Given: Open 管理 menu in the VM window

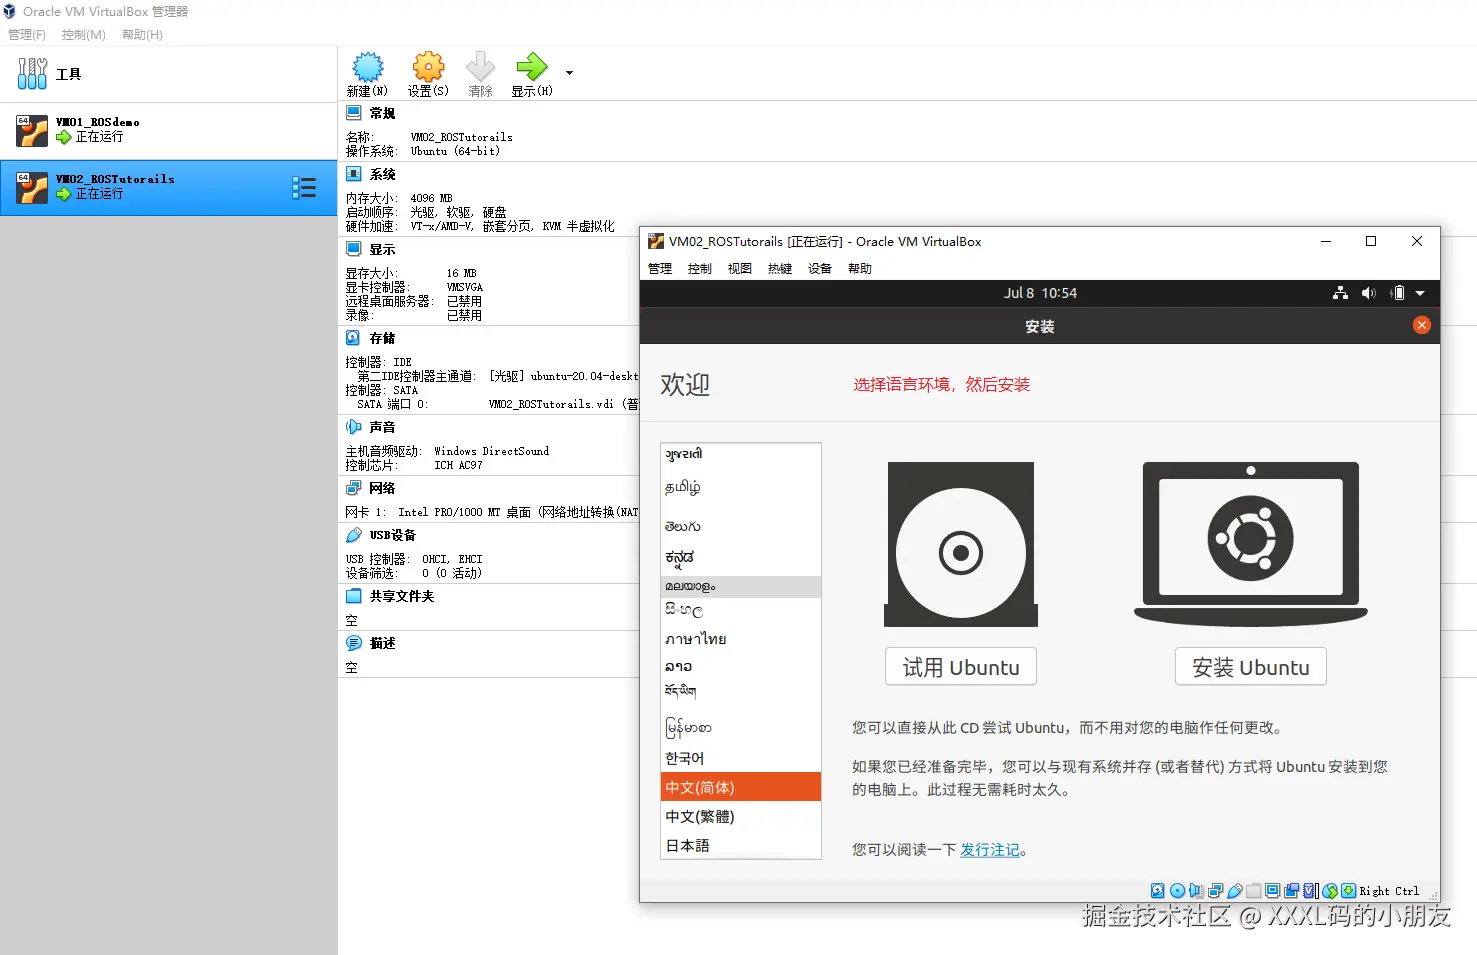Looking at the screenshot, I should click(660, 269).
